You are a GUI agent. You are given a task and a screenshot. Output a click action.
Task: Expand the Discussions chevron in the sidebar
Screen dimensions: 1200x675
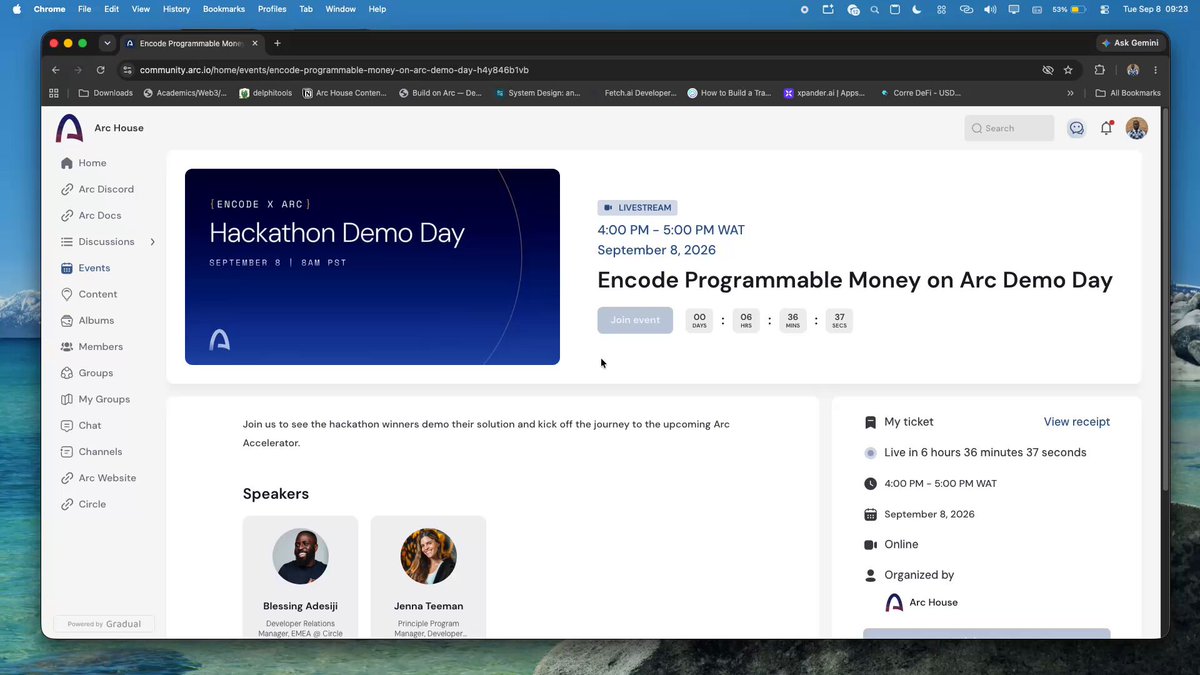pyautogui.click(x=153, y=242)
